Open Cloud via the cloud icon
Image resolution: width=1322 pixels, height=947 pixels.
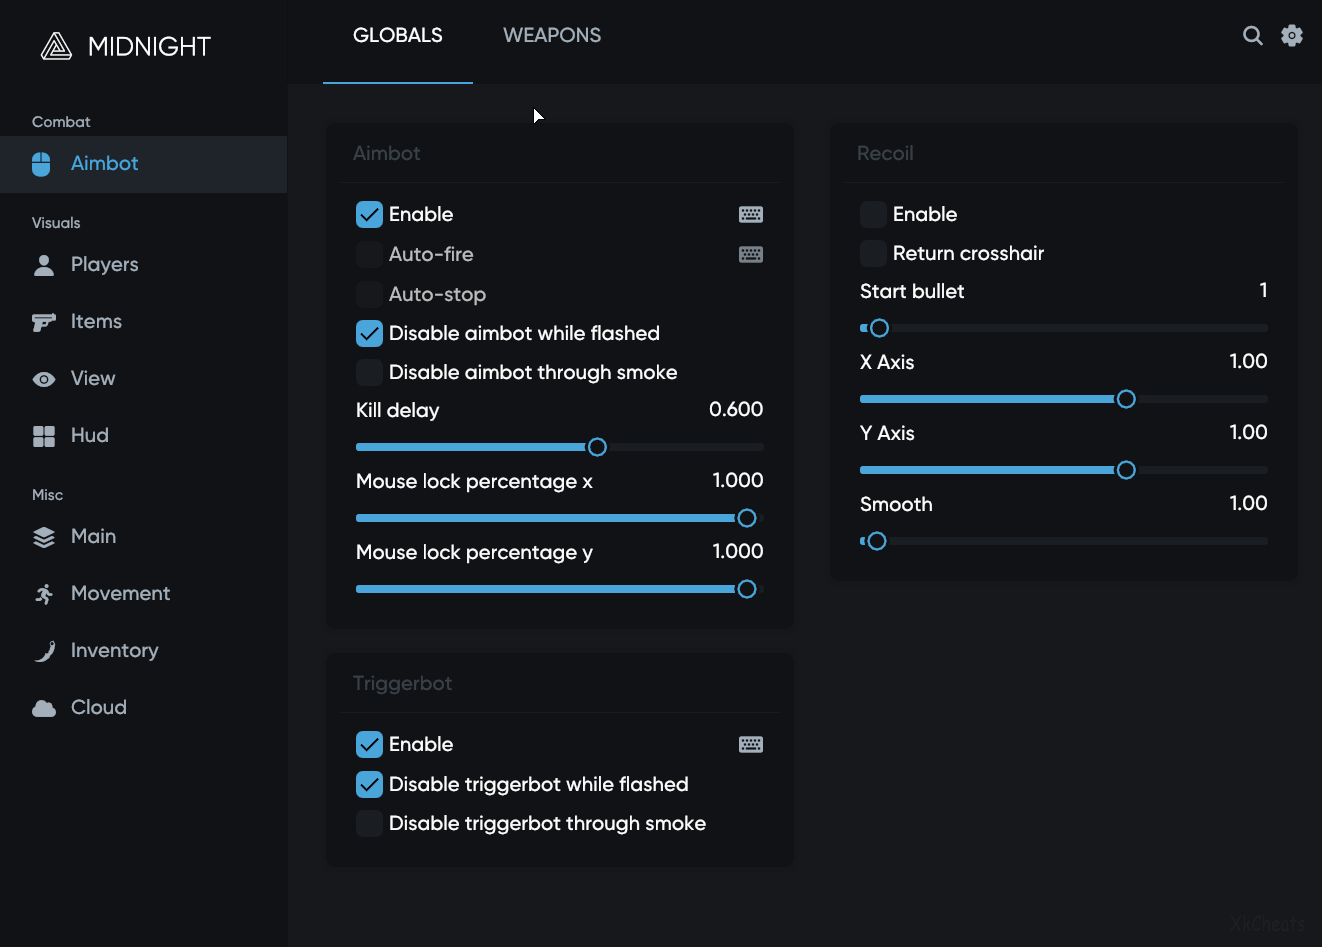click(44, 708)
